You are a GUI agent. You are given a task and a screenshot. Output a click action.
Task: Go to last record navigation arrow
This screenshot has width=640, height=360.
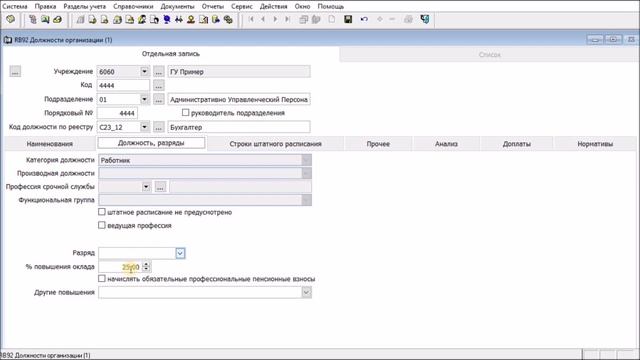(x=287, y=19)
